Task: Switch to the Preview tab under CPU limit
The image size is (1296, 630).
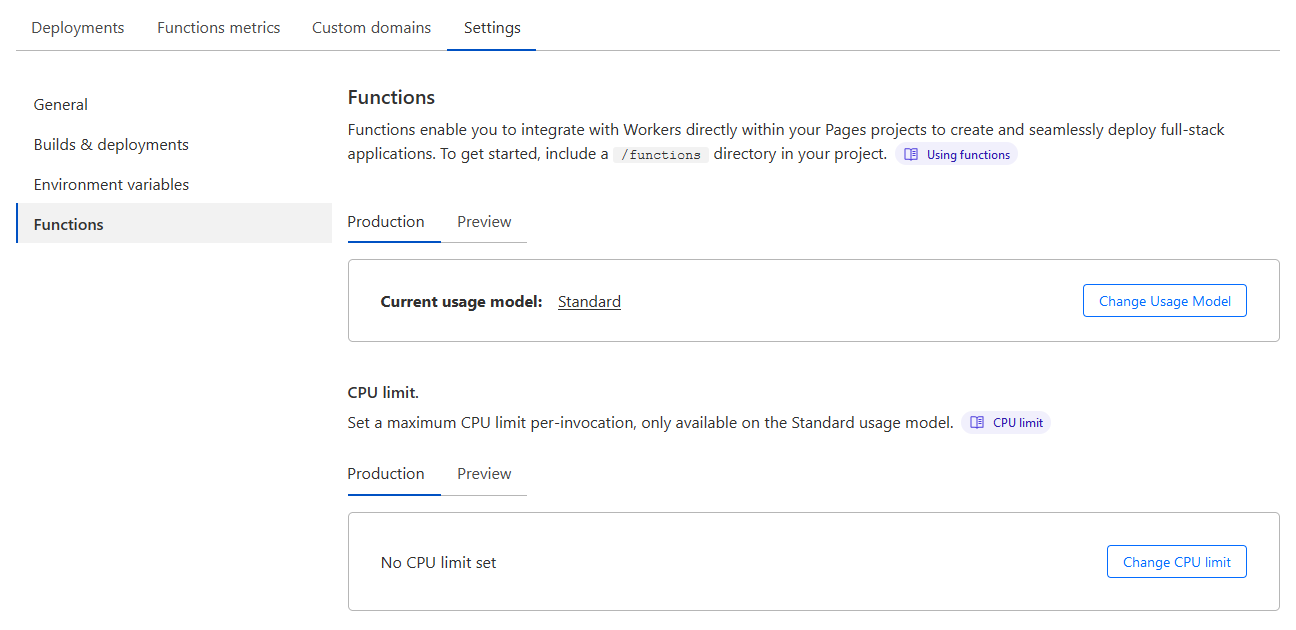Action: coord(484,474)
